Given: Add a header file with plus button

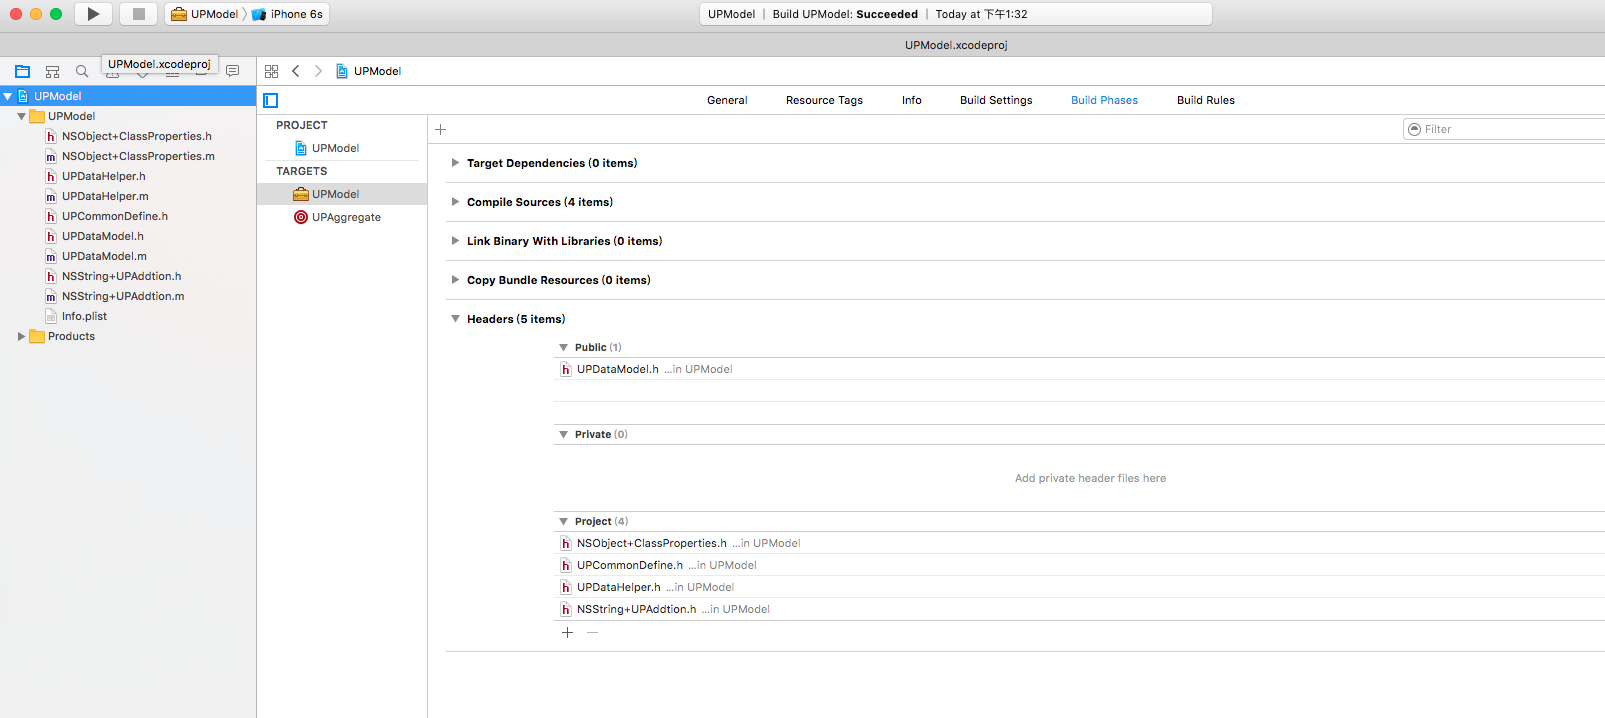Looking at the screenshot, I should tap(567, 632).
